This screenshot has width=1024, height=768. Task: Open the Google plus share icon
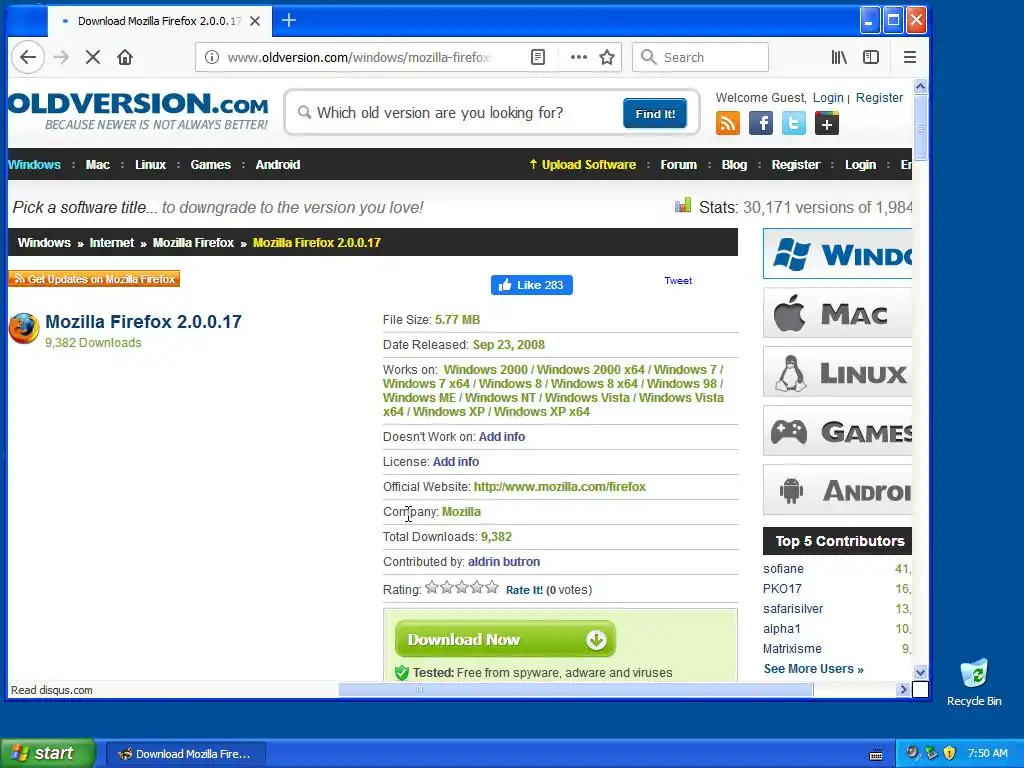click(x=827, y=123)
